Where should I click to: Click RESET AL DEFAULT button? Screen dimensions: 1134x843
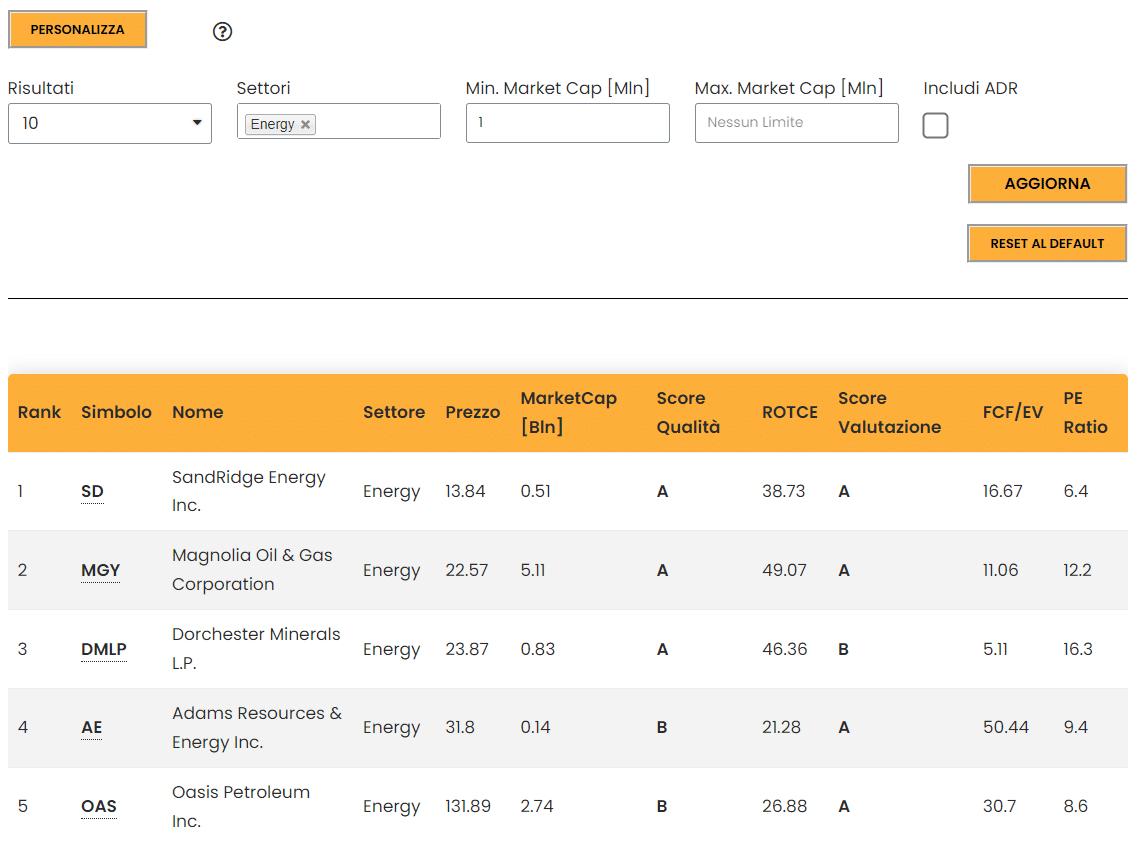[x=1047, y=244]
